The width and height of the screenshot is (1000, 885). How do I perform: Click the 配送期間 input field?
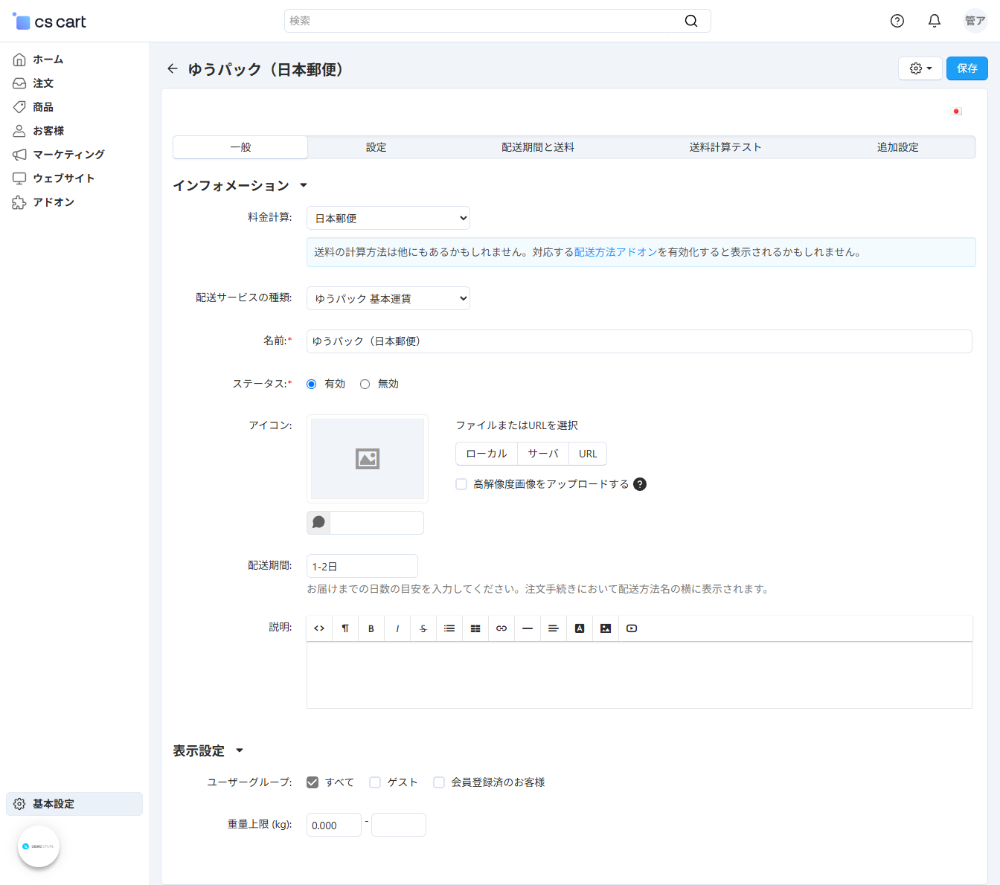tap(362, 566)
